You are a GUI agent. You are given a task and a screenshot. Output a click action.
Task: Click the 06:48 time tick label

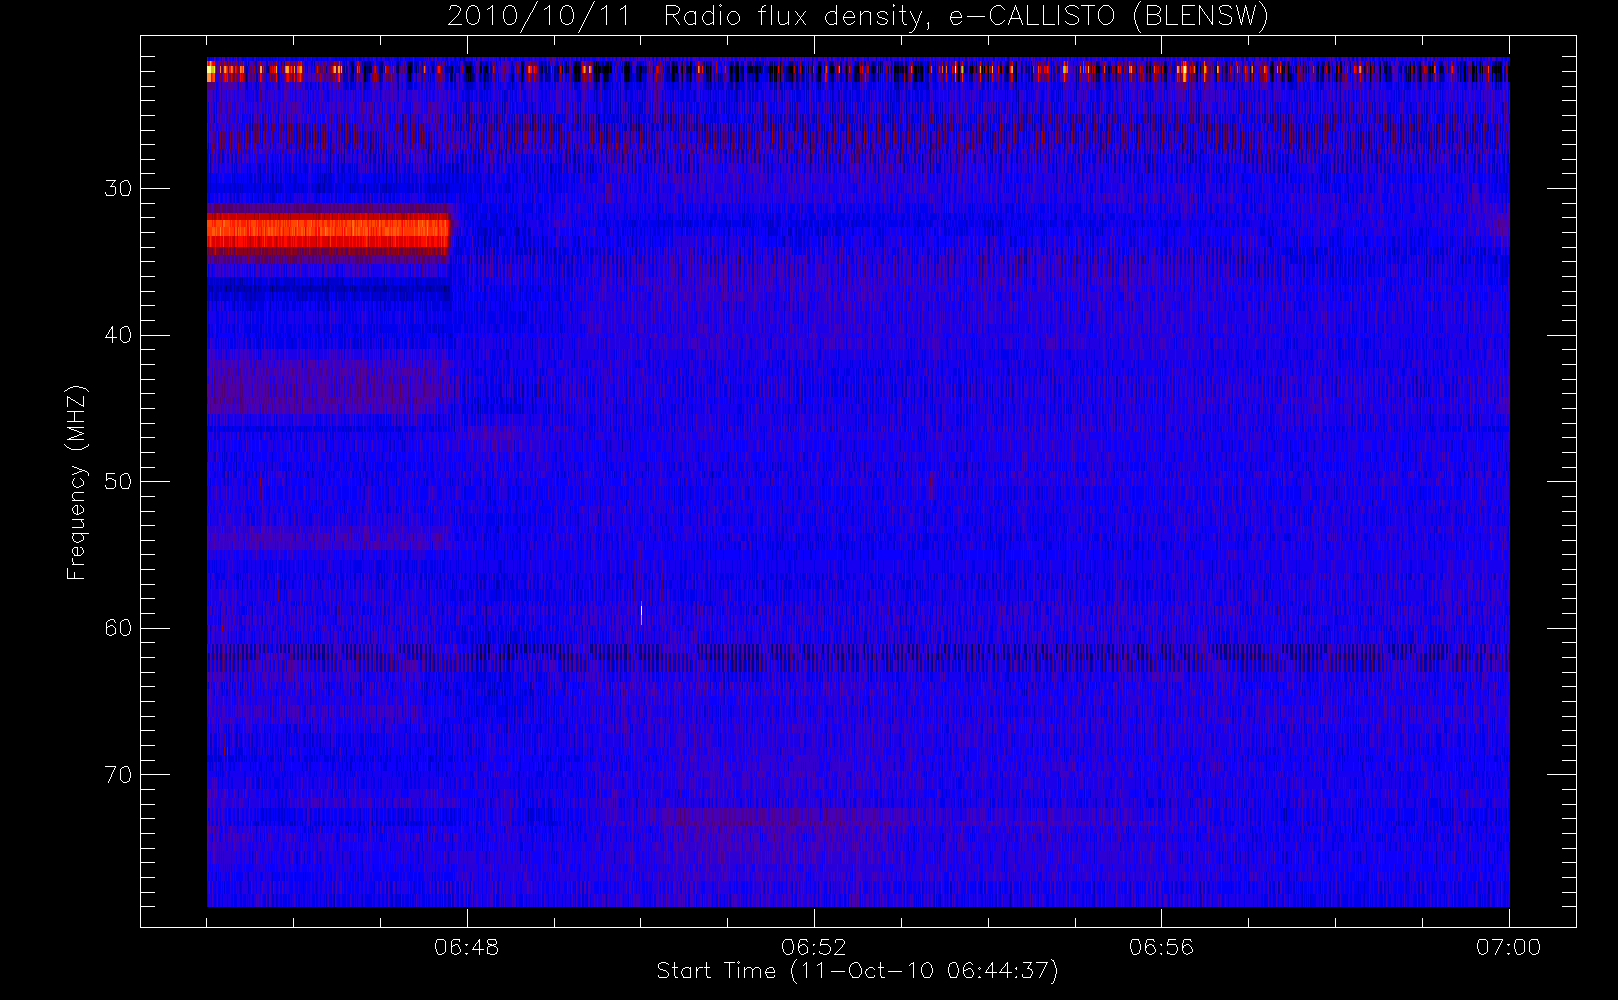pyautogui.click(x=467, y=947)
